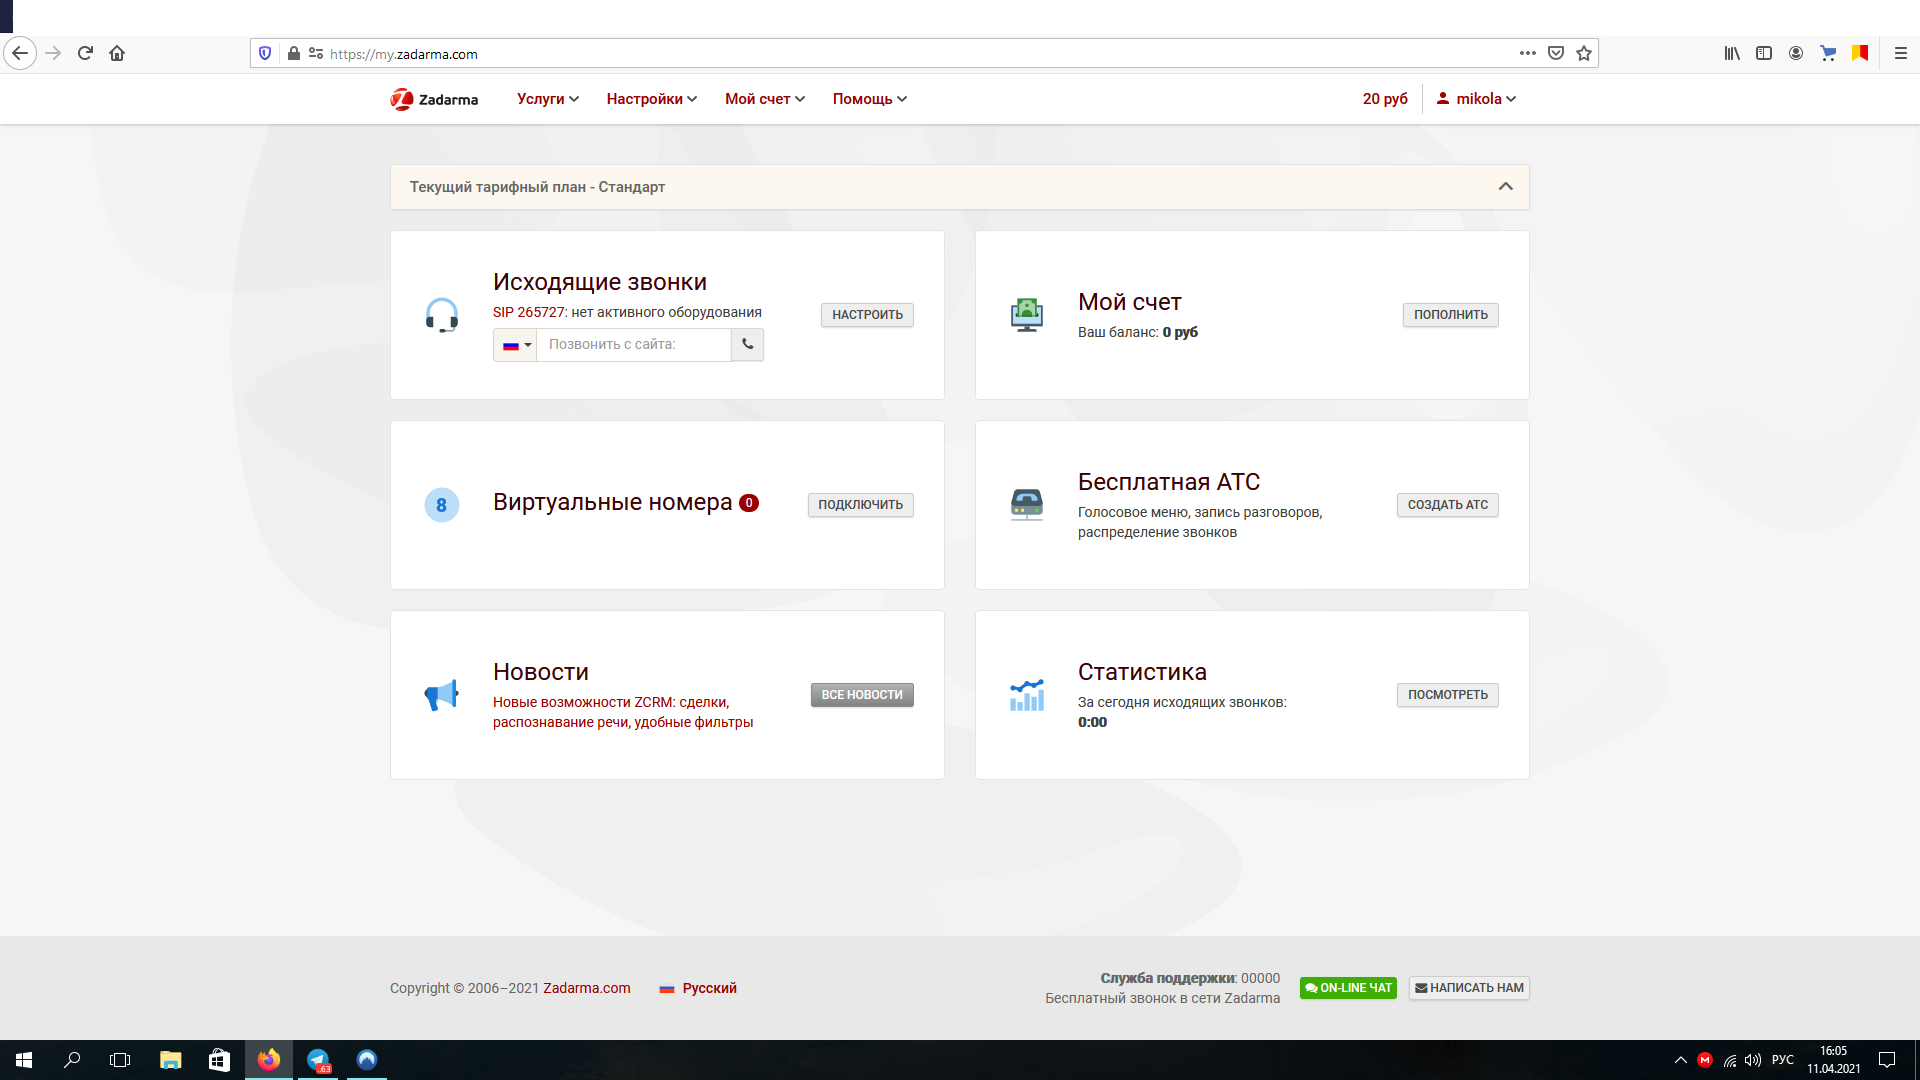Click the phone call icon button

click(747, 344)
